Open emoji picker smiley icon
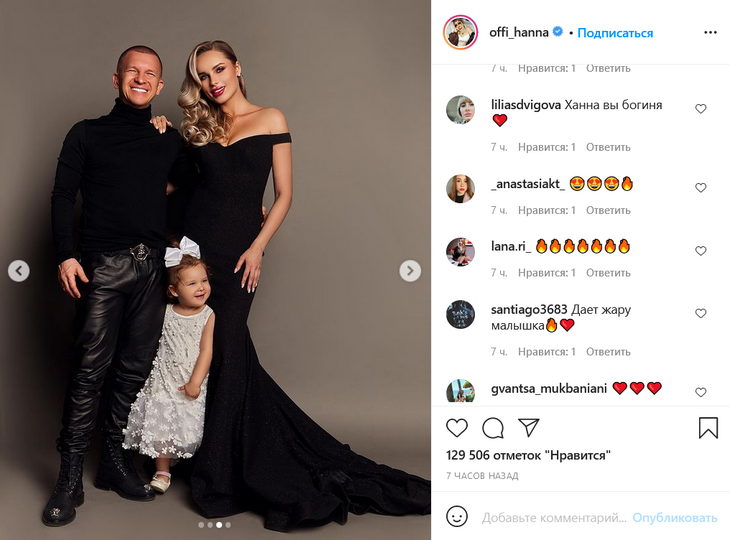This screenshot has width=730, height=540. tap(457, 516)
